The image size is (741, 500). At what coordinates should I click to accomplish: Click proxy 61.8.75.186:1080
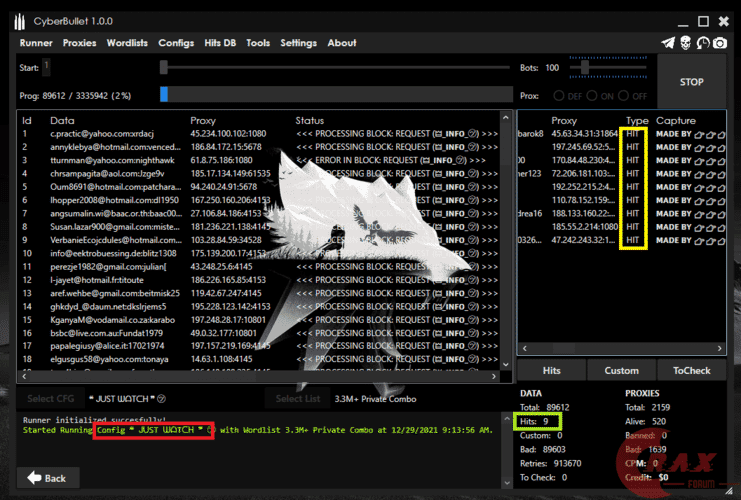[x=221, y=160]
